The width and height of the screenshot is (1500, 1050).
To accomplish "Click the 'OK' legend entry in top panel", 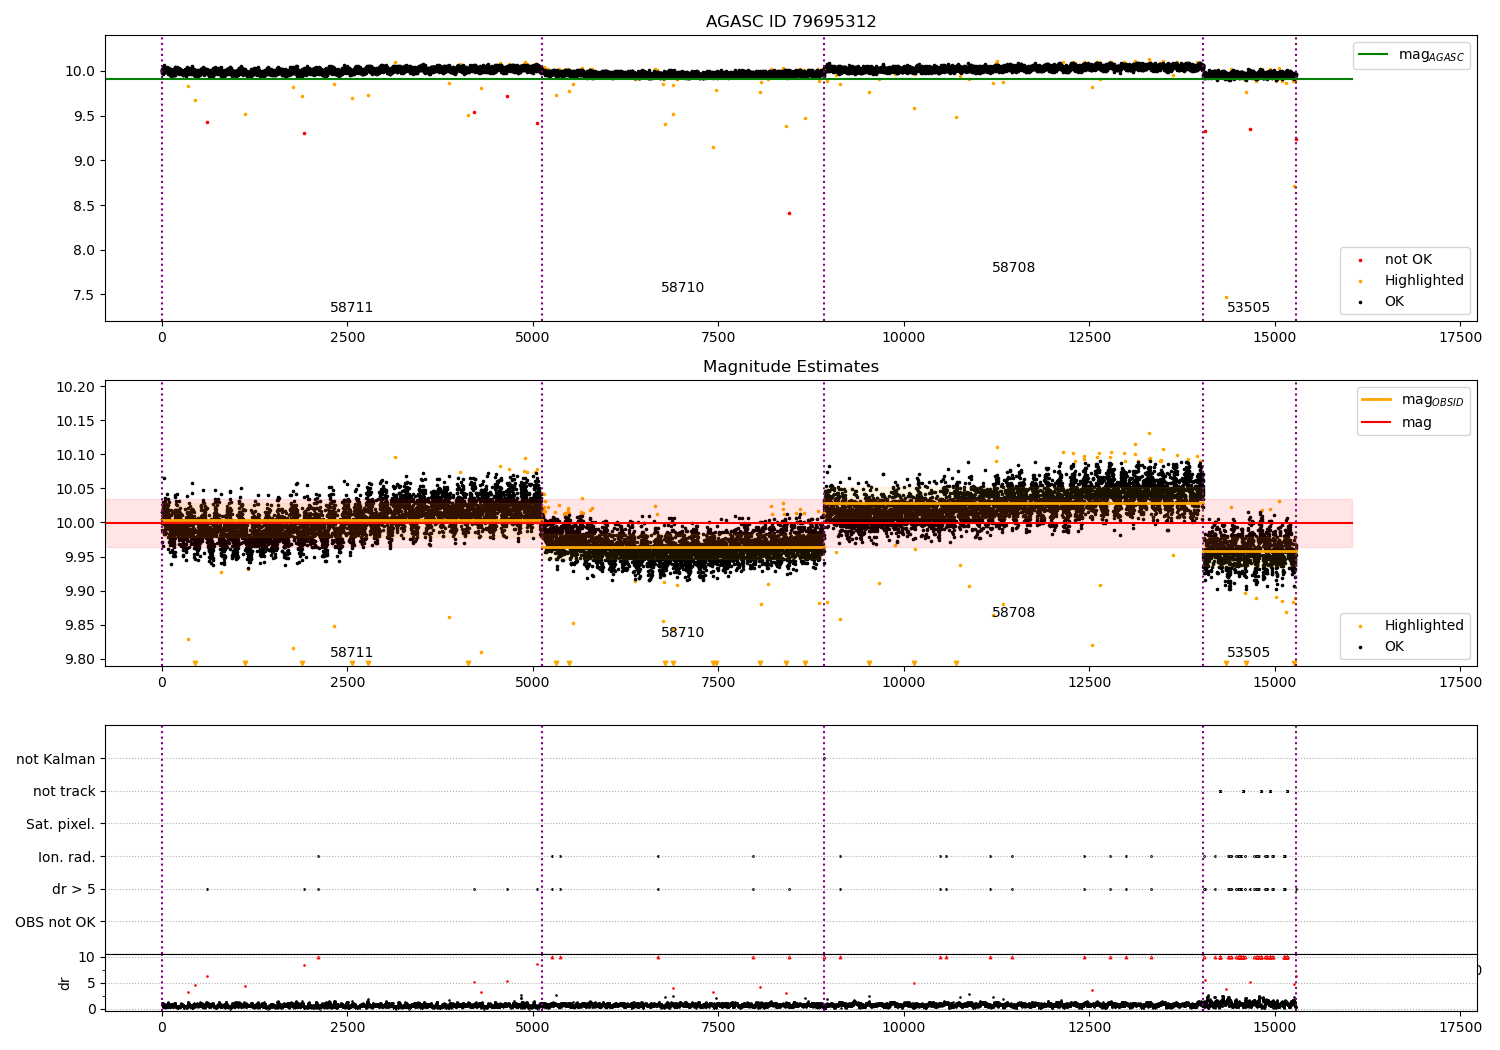I will click(1394, 302).
